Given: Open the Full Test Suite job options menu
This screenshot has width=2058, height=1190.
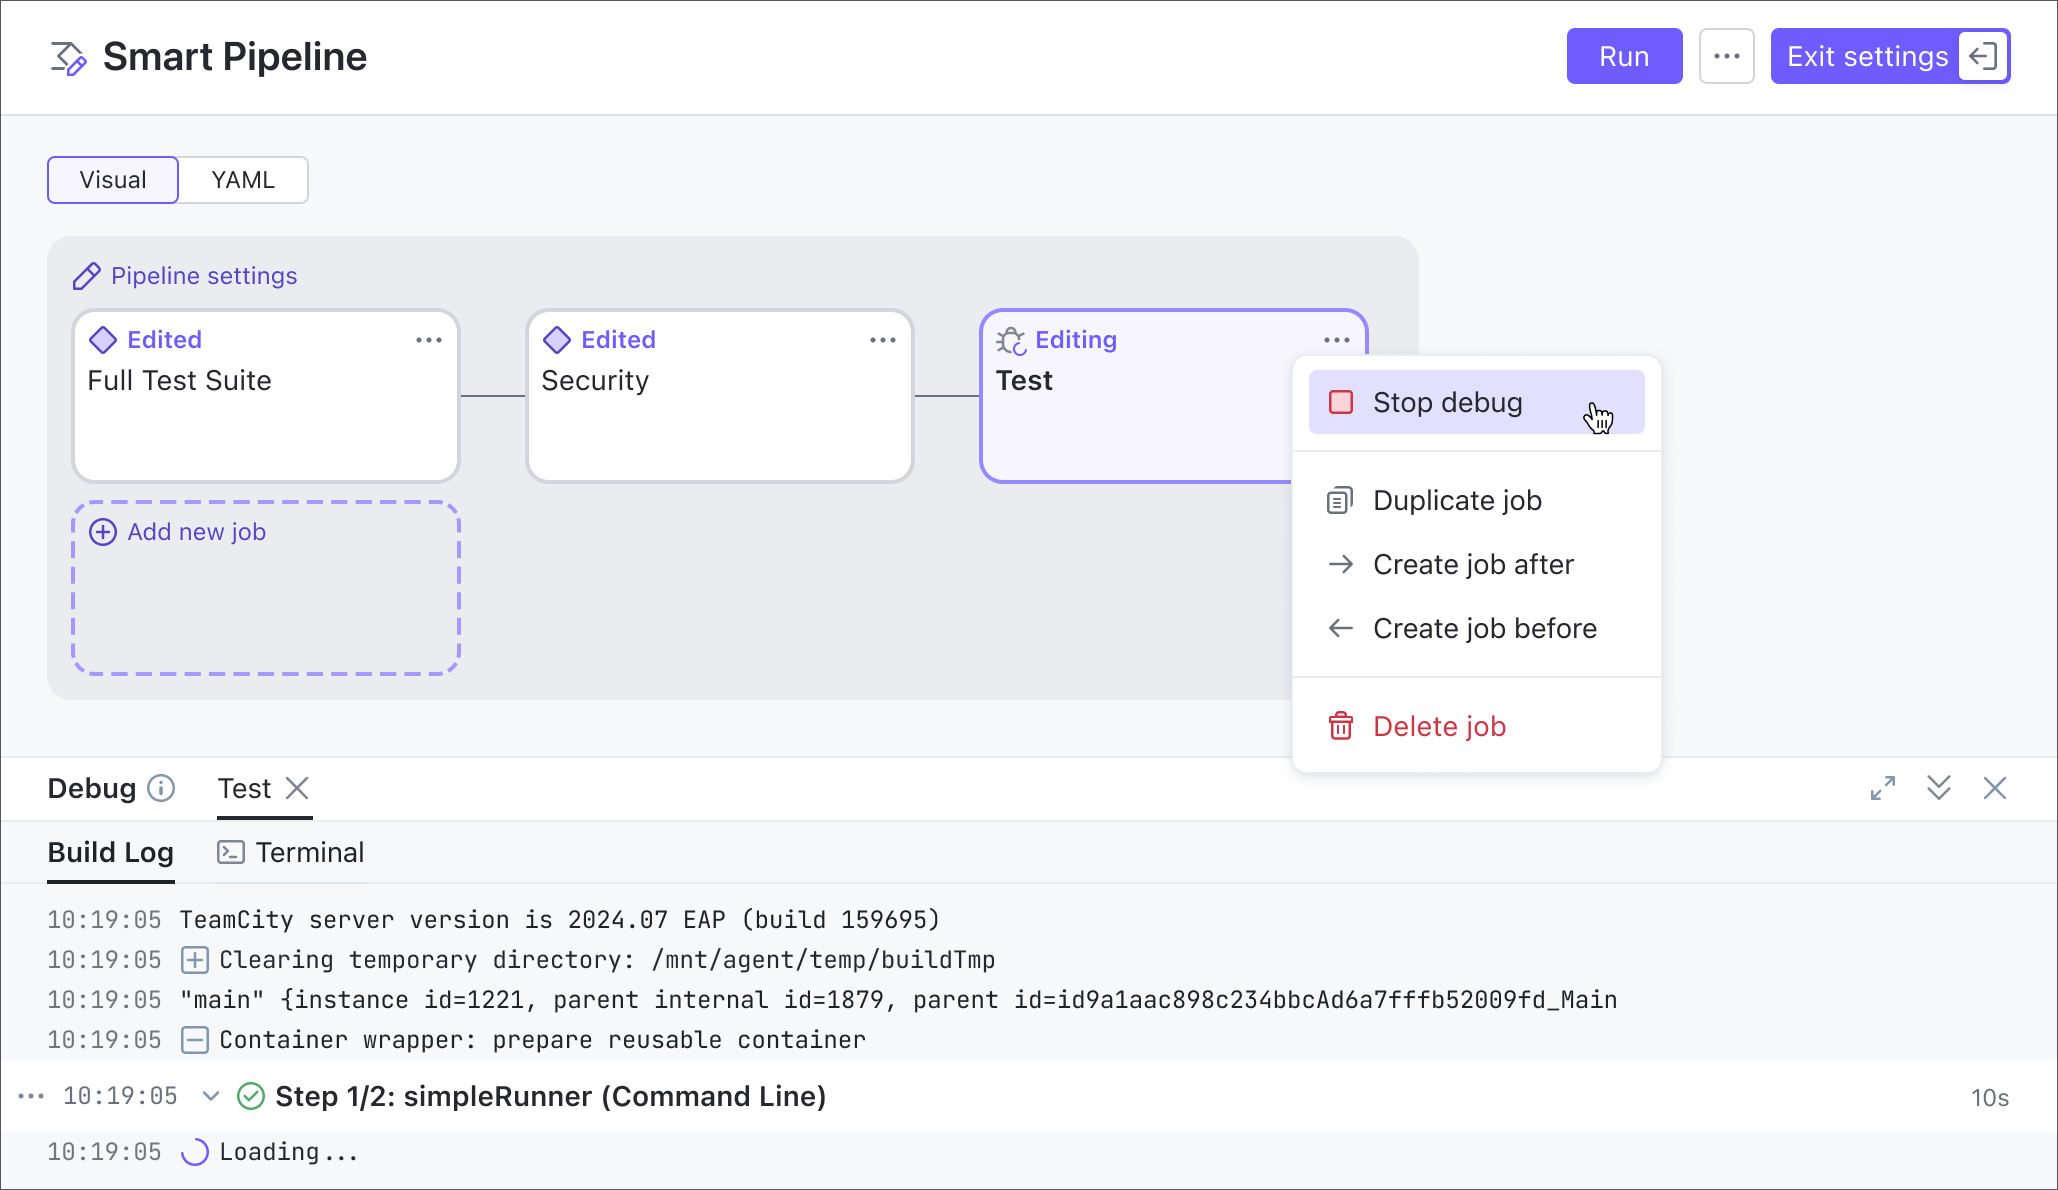Looking at the screenshot, I should pos(429,340).
